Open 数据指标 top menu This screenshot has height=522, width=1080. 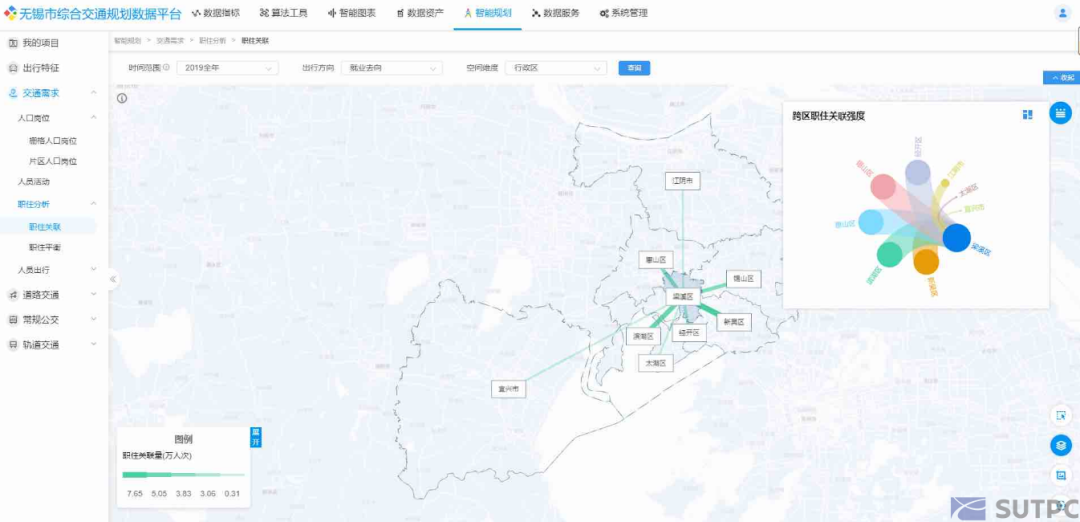(x=216, y=13)
